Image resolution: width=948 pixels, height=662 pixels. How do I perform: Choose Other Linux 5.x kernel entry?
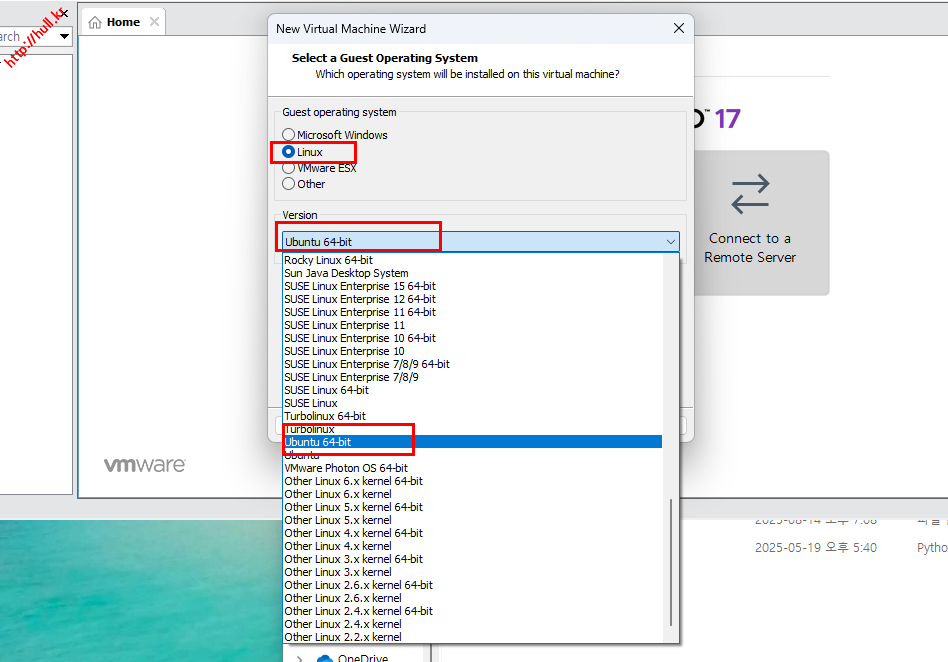tap(473, 520)
